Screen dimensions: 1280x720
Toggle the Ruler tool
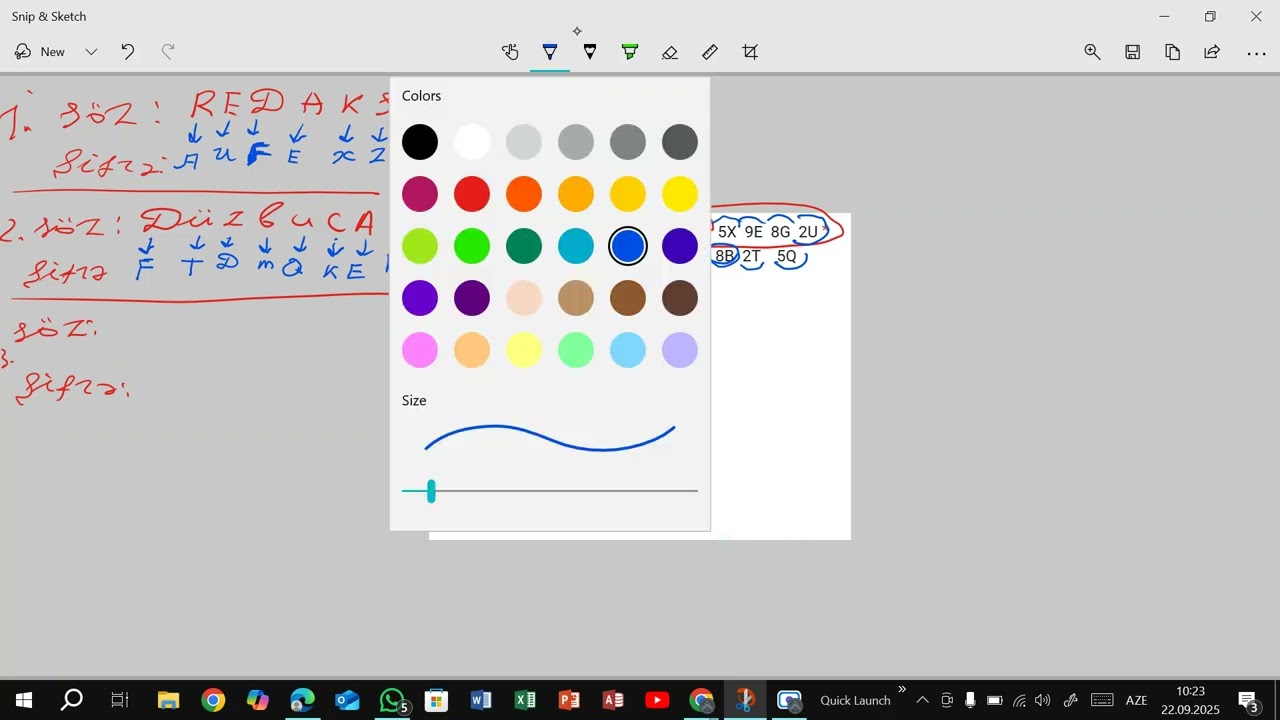point(710,52)
